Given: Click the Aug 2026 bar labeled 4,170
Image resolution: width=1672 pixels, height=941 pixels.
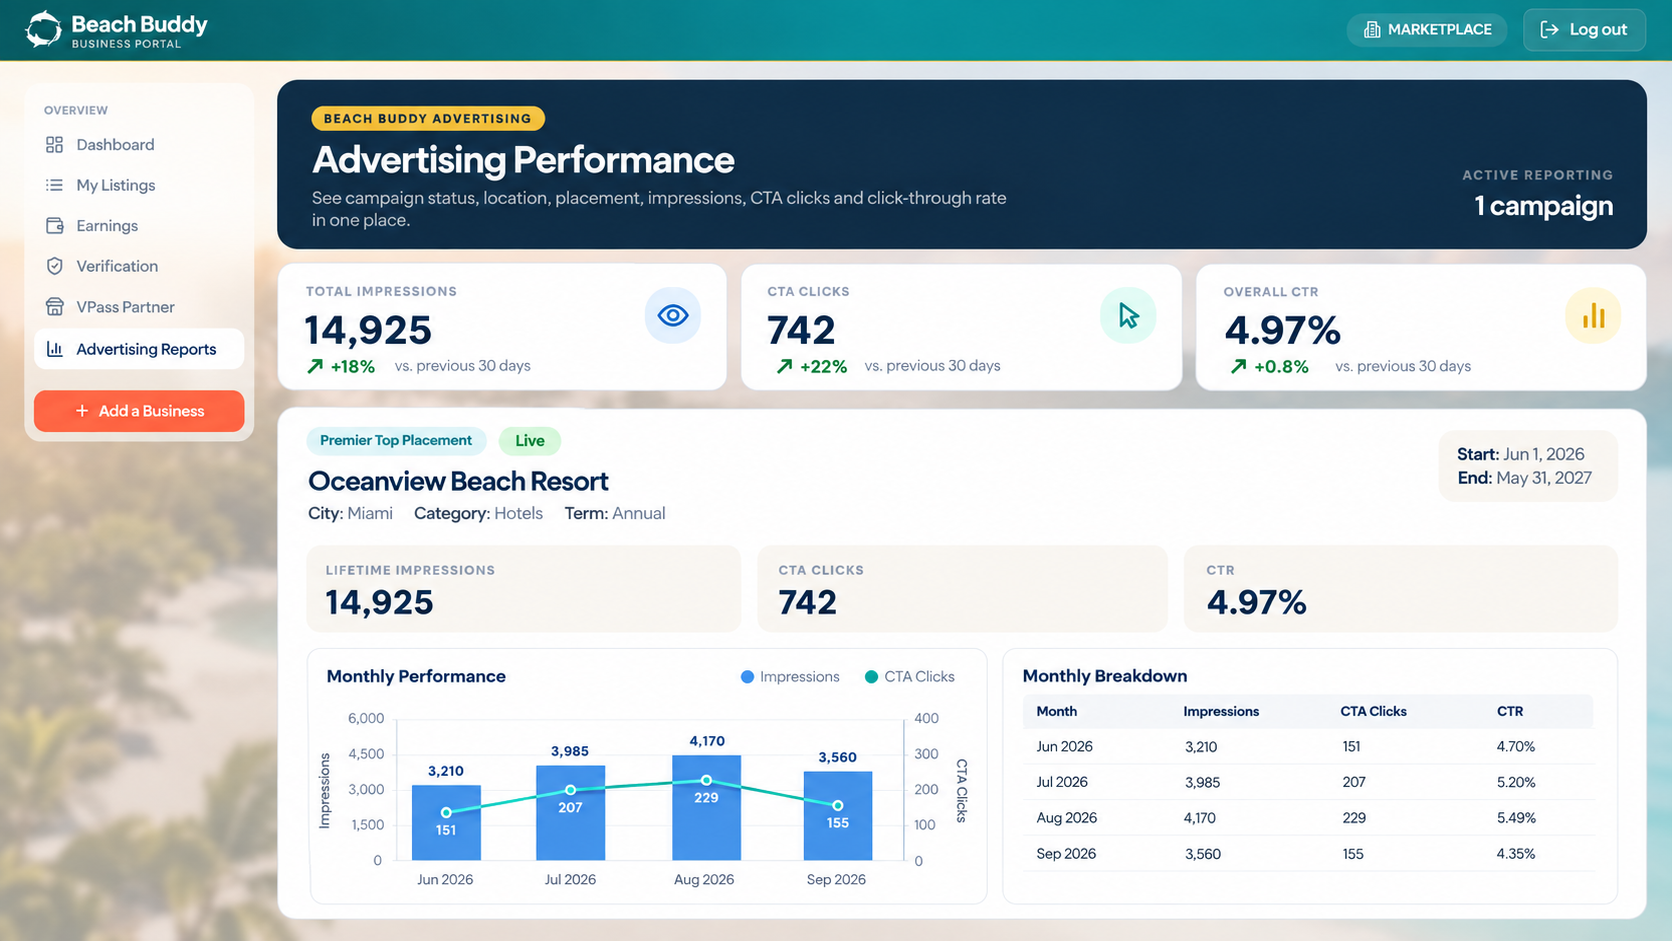Looking at the screenshot, I should tap(706, 808).
